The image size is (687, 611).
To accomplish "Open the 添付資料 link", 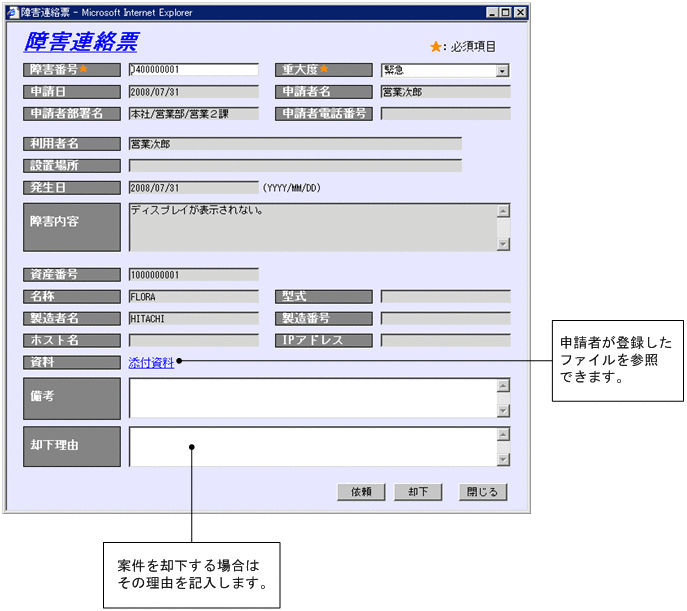I will coord(151,363).
